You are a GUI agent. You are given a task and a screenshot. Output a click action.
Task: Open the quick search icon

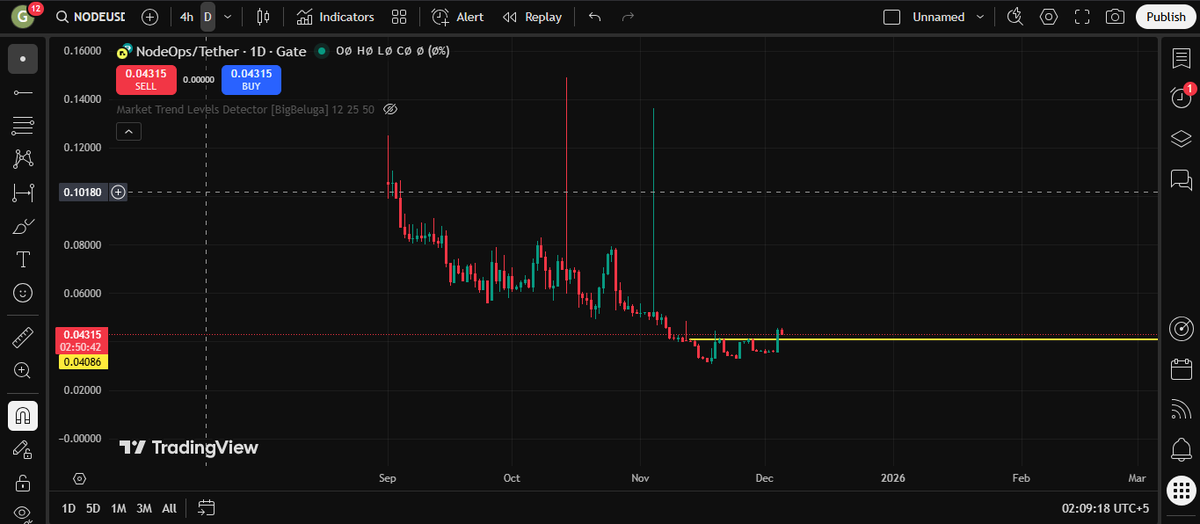[1015, 17]
